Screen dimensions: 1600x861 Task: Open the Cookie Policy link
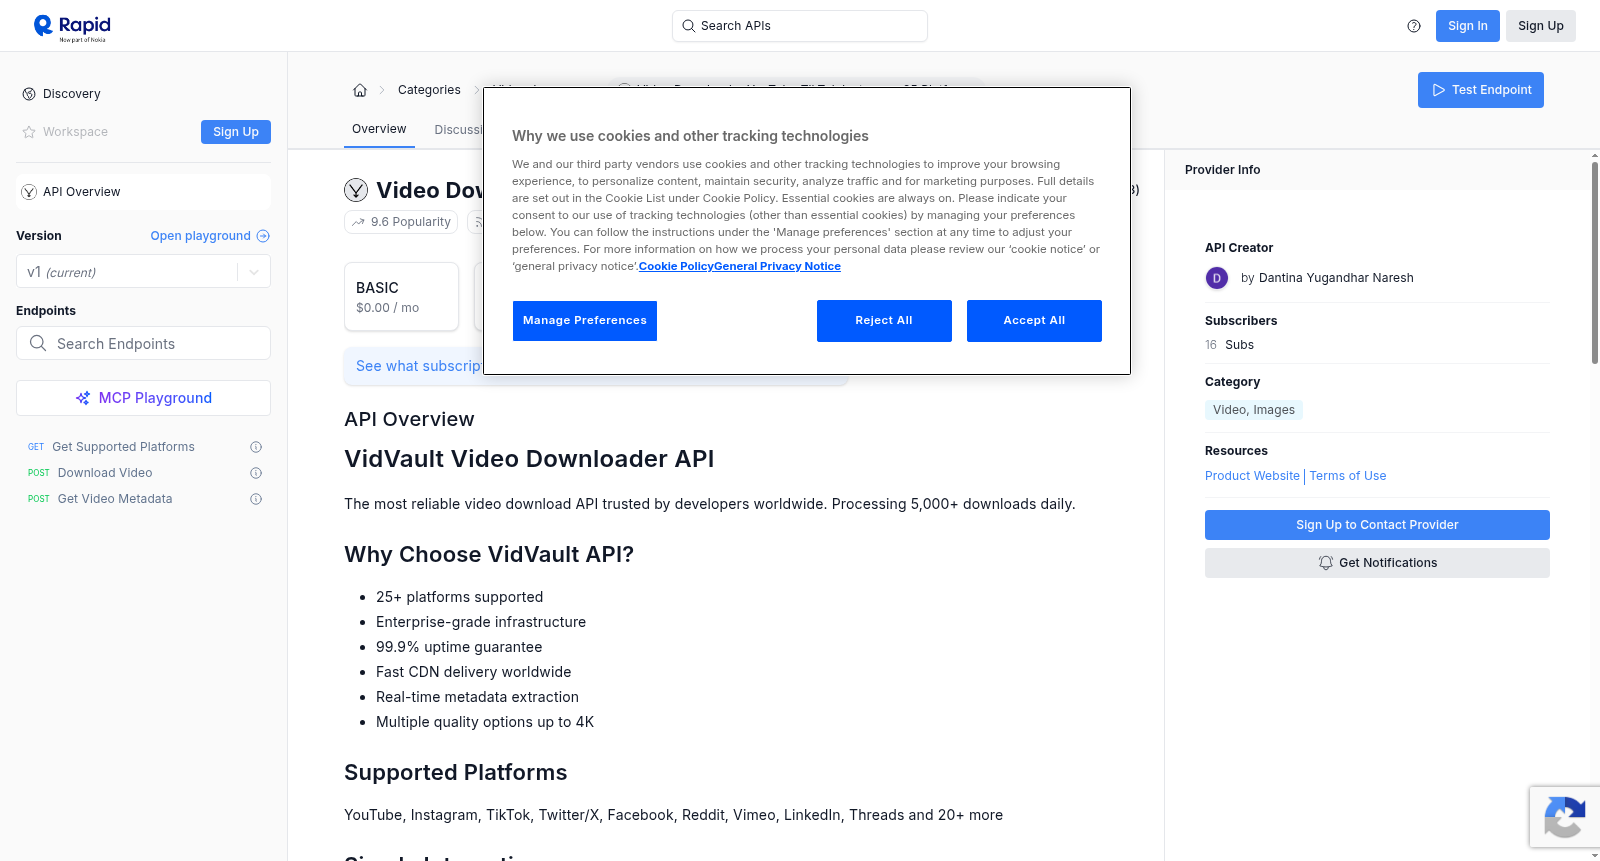[676, 266]
